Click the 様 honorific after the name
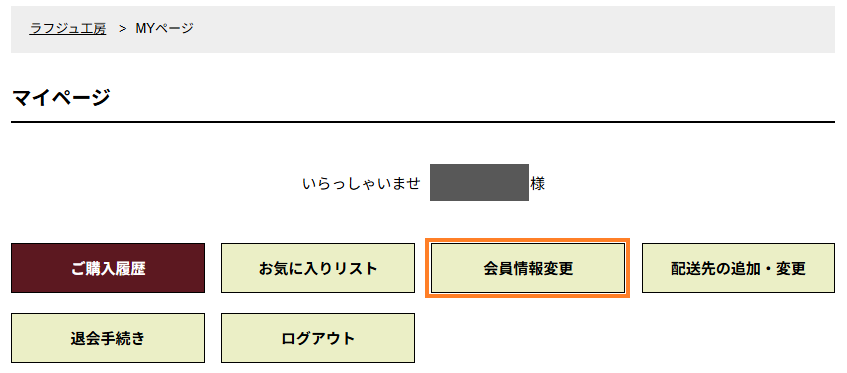The height and width of the screenshot is (373, 847). 537,184
